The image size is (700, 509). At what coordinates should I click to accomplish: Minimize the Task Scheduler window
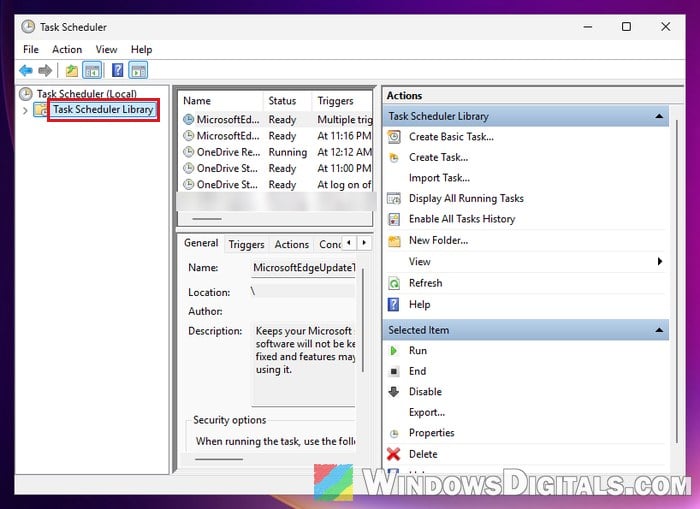coord(588,27)
